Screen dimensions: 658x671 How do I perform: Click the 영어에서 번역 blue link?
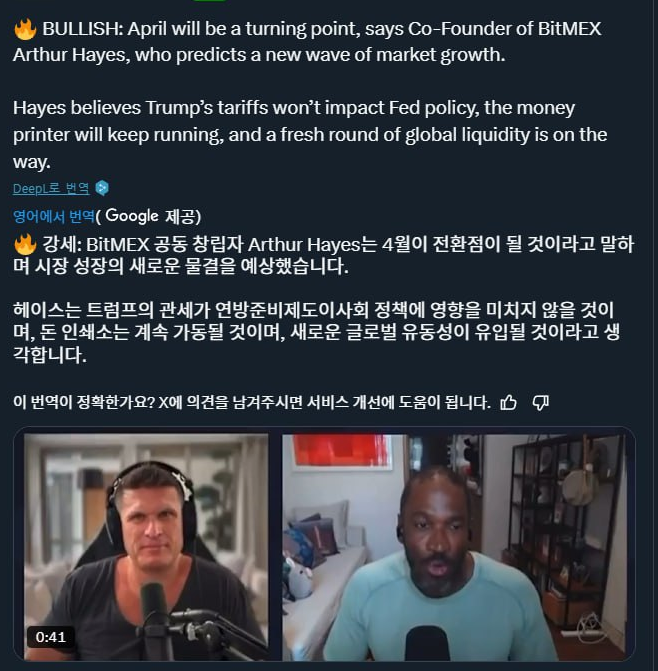[53, 216]
